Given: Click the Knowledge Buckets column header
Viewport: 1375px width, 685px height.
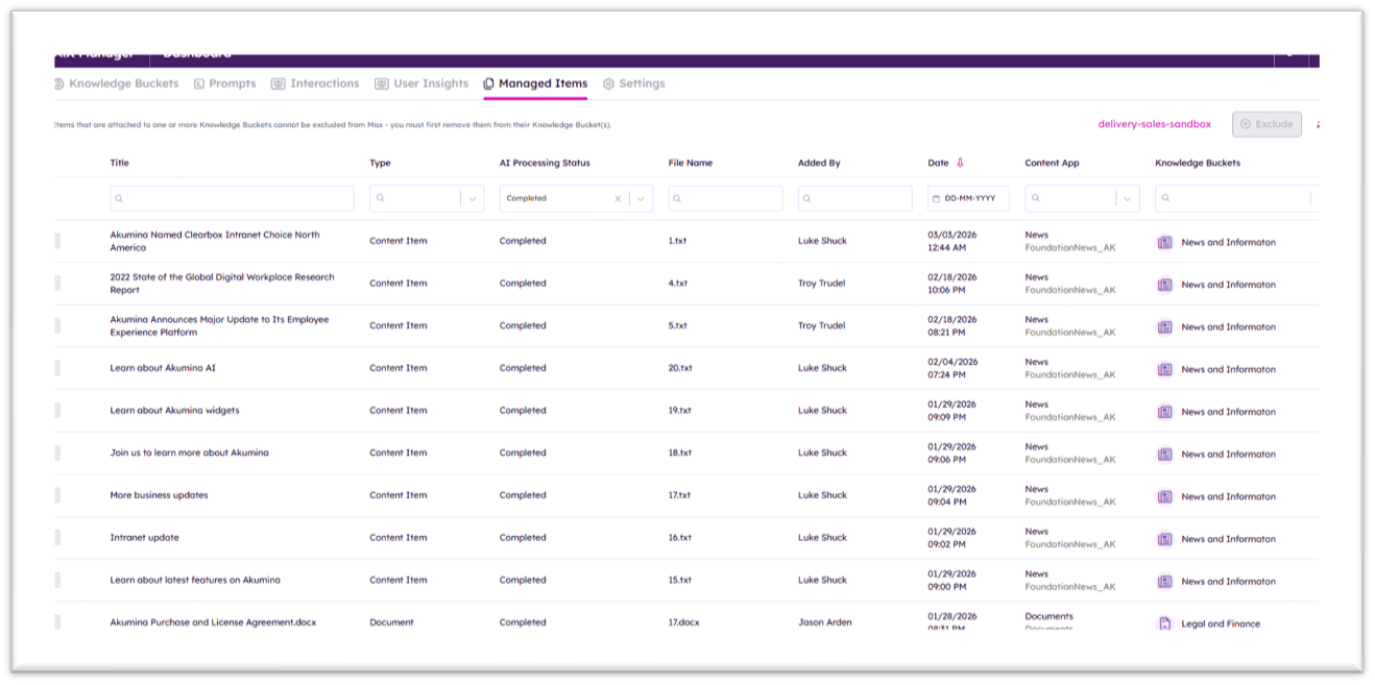Looking at the screenshot, I should (x=1198, y=162).
